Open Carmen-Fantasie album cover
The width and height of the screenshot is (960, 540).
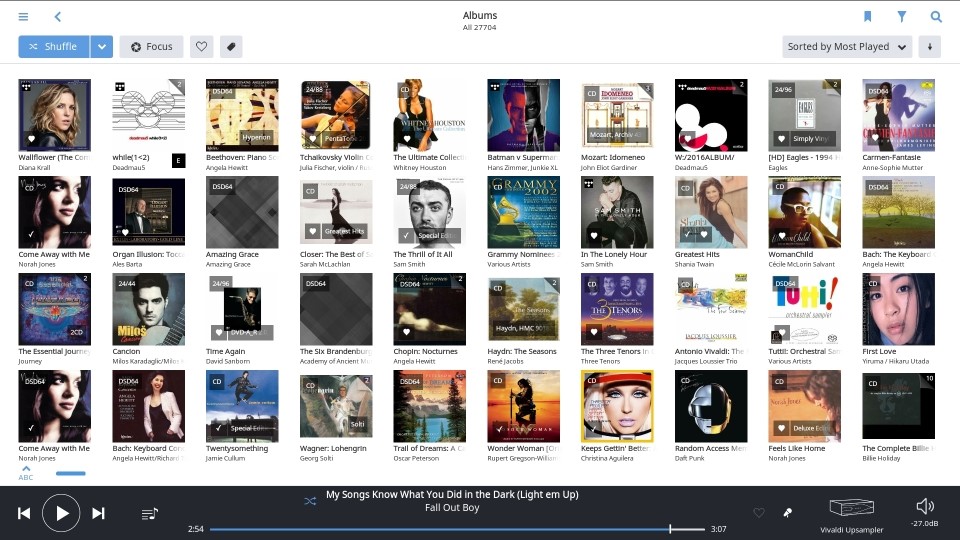coord(898,114)
